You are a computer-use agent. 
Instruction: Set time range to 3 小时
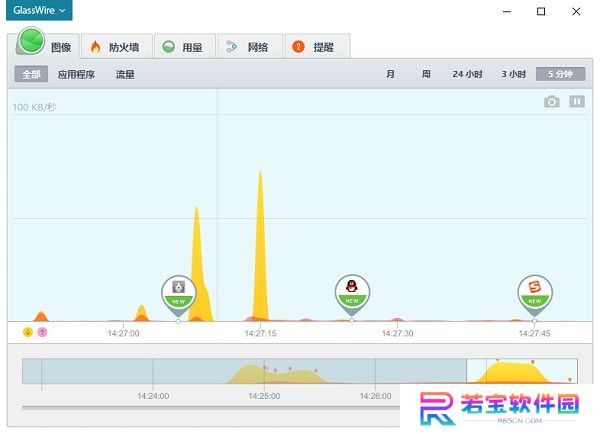[514, 74]
